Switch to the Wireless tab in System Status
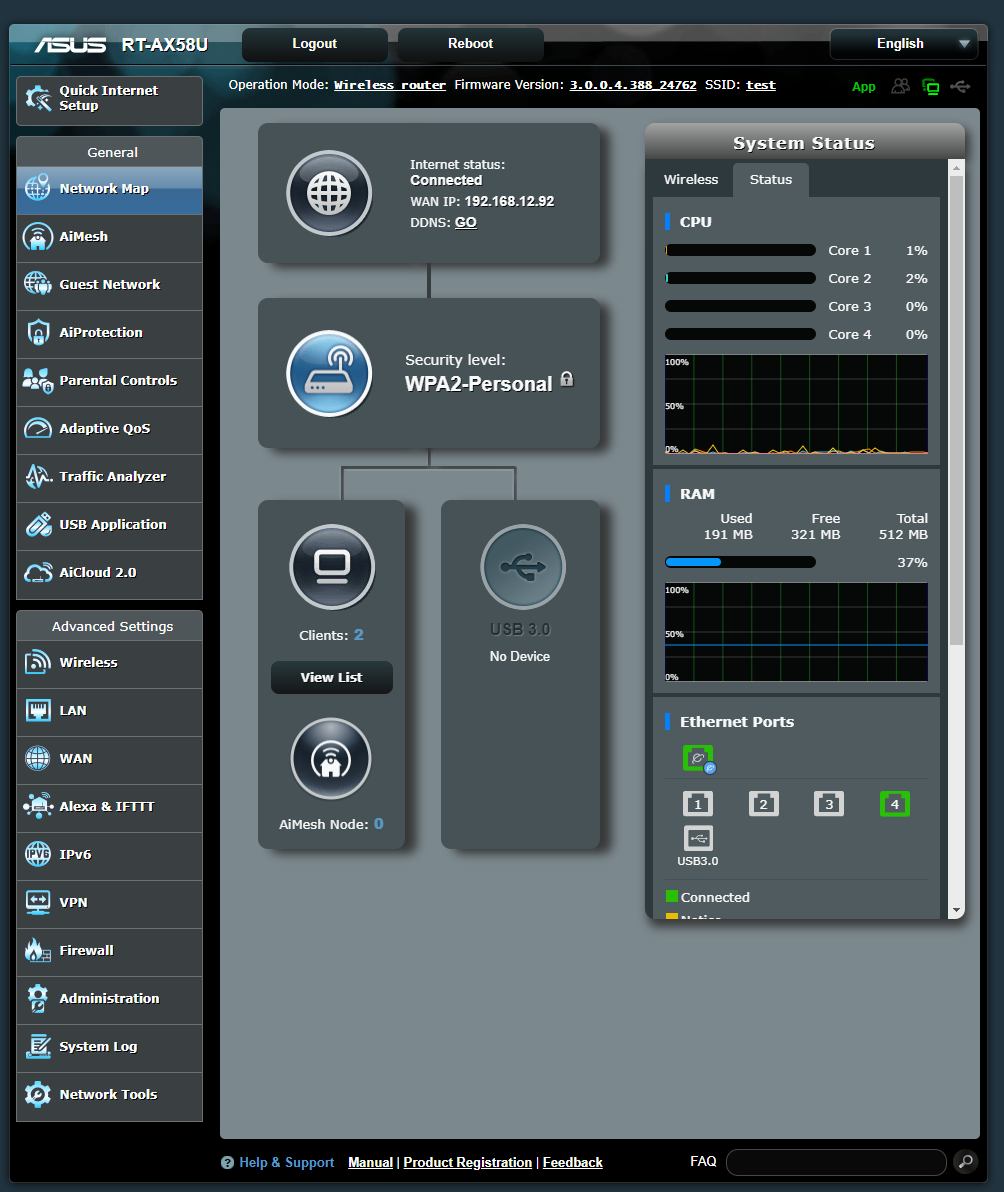The image size is (1004, 1192). 691,179
